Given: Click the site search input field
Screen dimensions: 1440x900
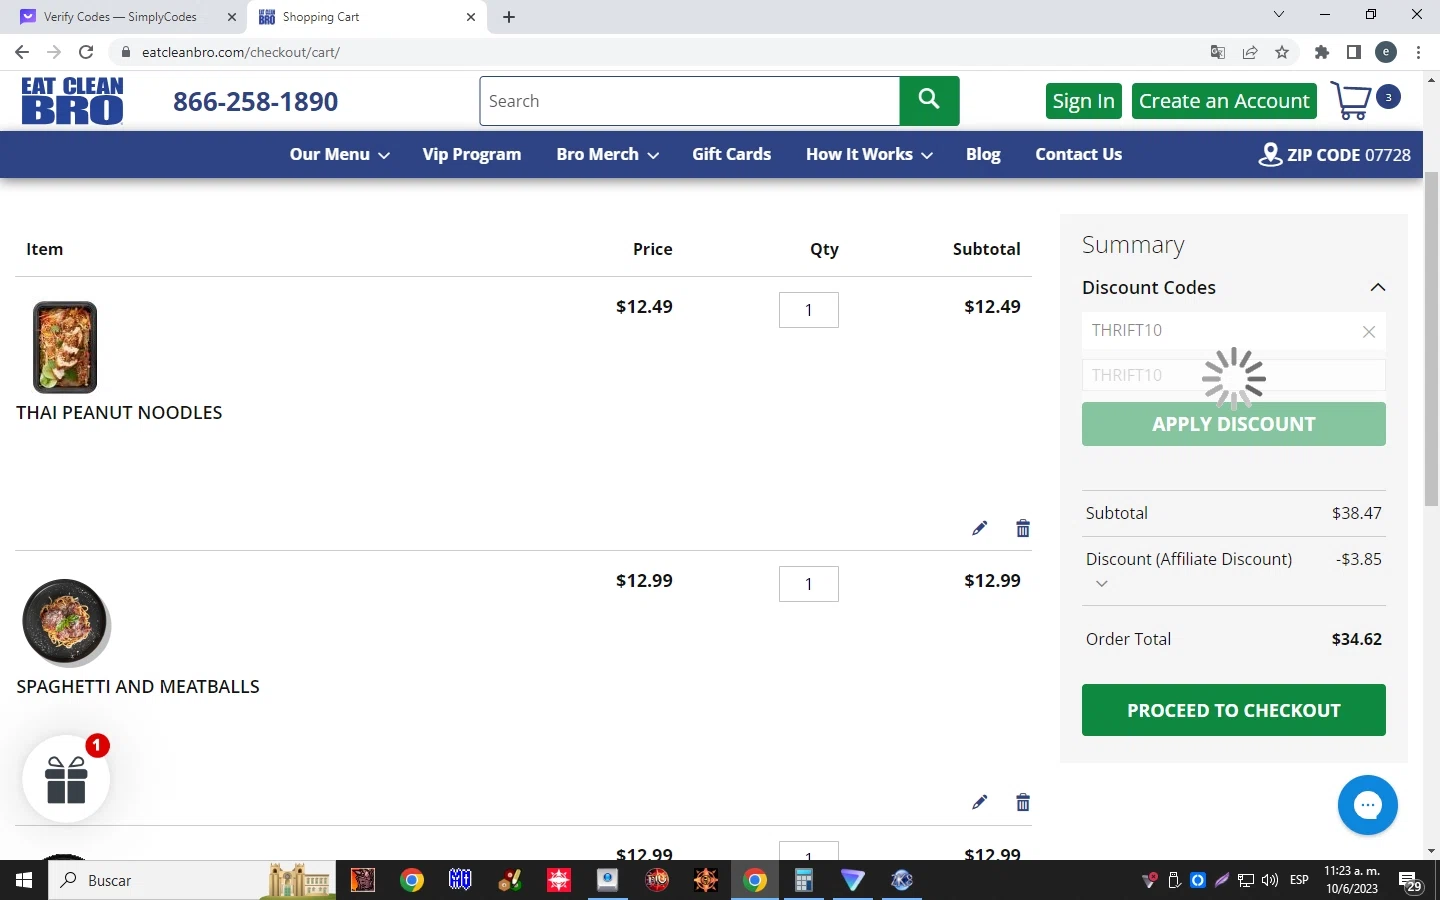Looking at the screenshot, I should (690, 101).
